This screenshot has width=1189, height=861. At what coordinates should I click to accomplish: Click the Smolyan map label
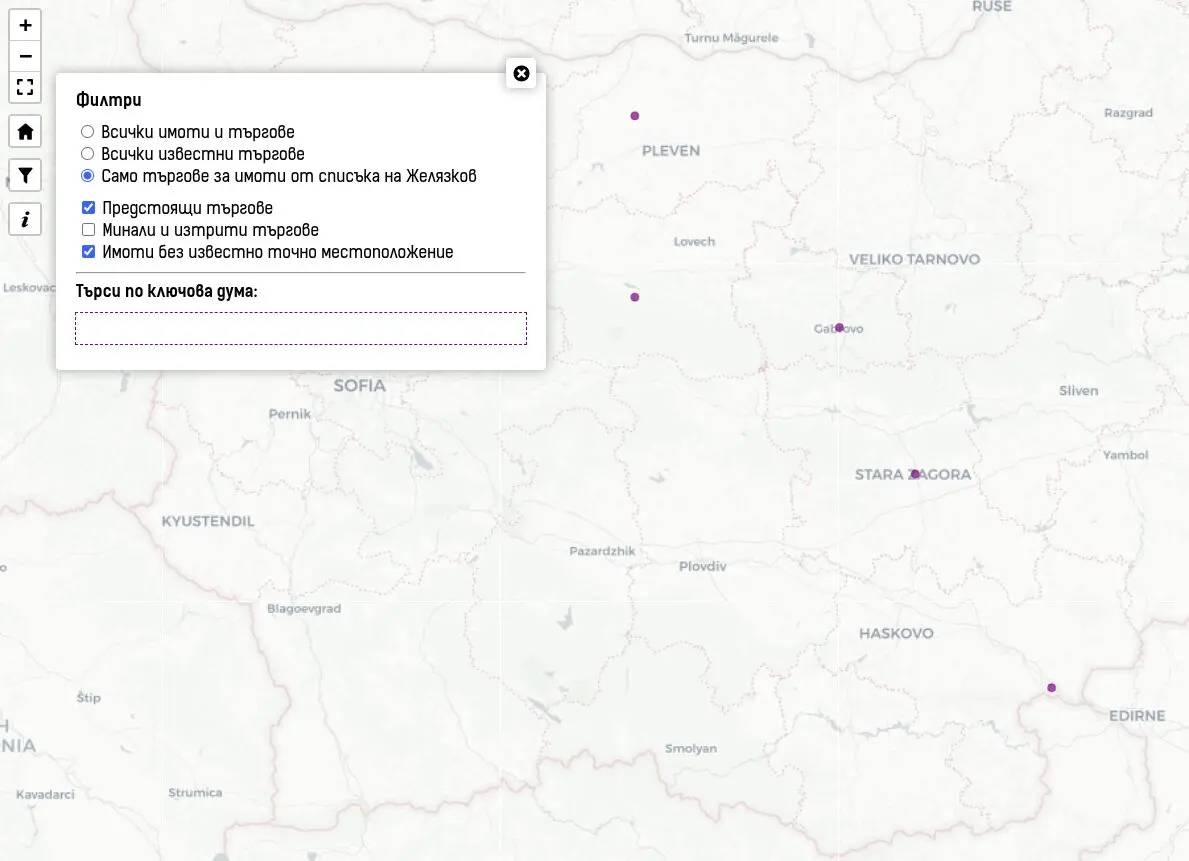691,749
